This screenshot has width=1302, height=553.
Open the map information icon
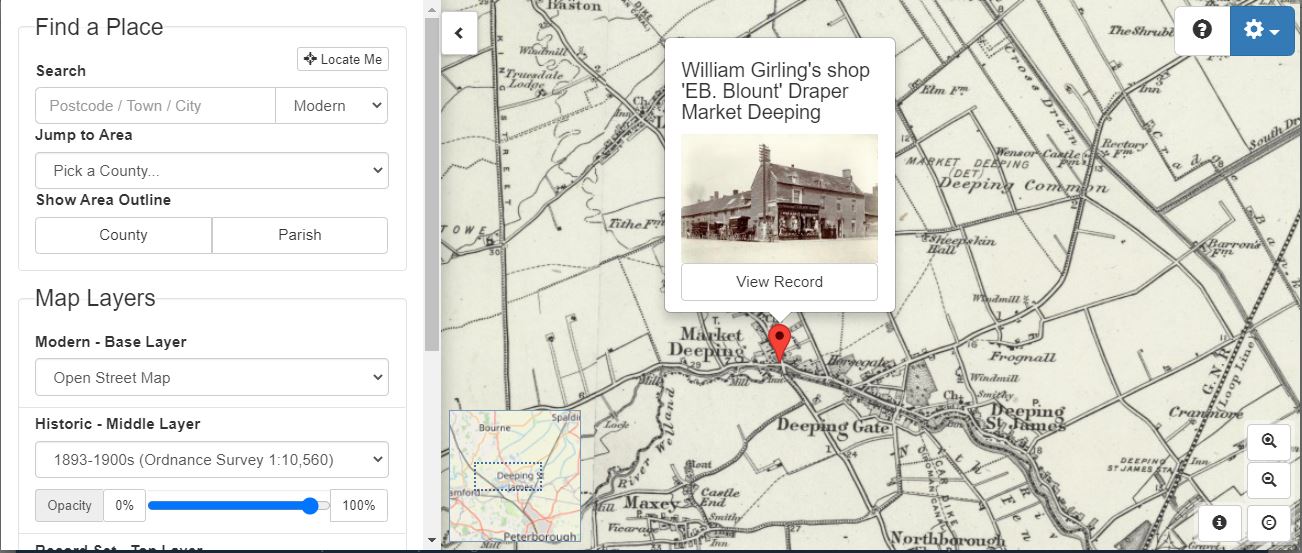pos(1219,522)
